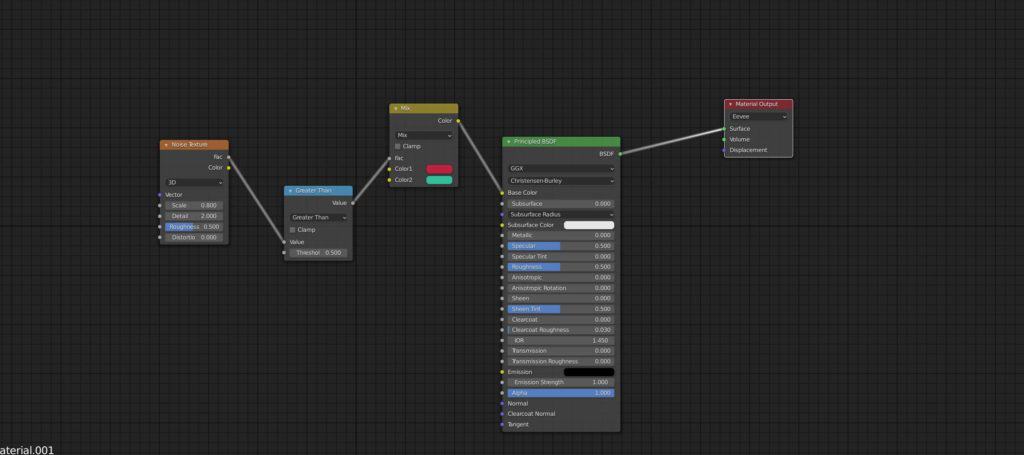The width and height of the screenshot is (1024, 455).
Task: Open the GGX distribution dropdown
Action: pyautogui.click(x=561, y=168)
